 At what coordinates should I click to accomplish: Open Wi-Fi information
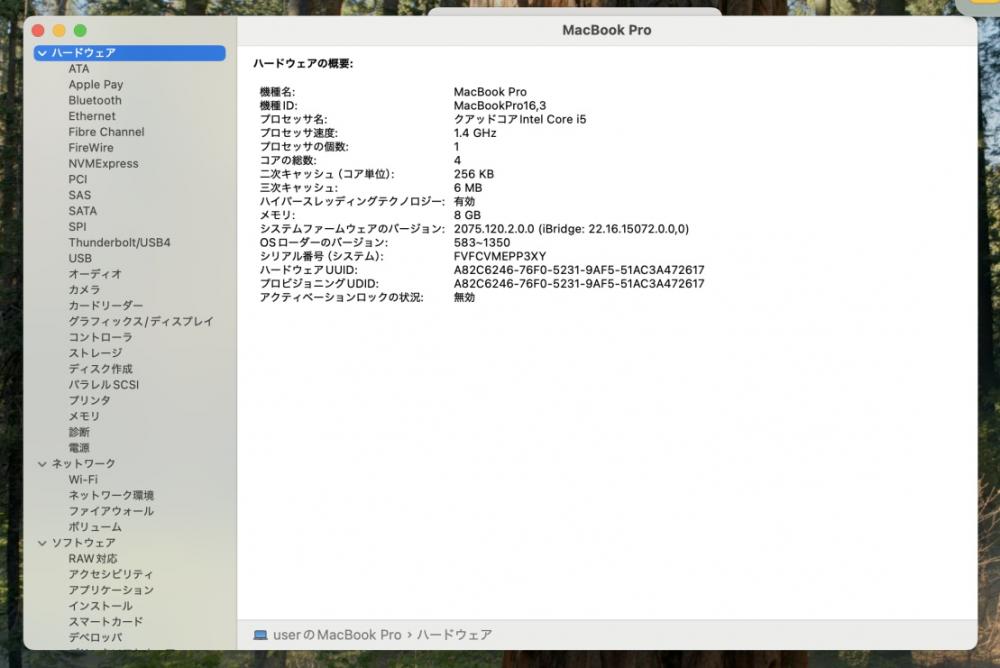83,479
